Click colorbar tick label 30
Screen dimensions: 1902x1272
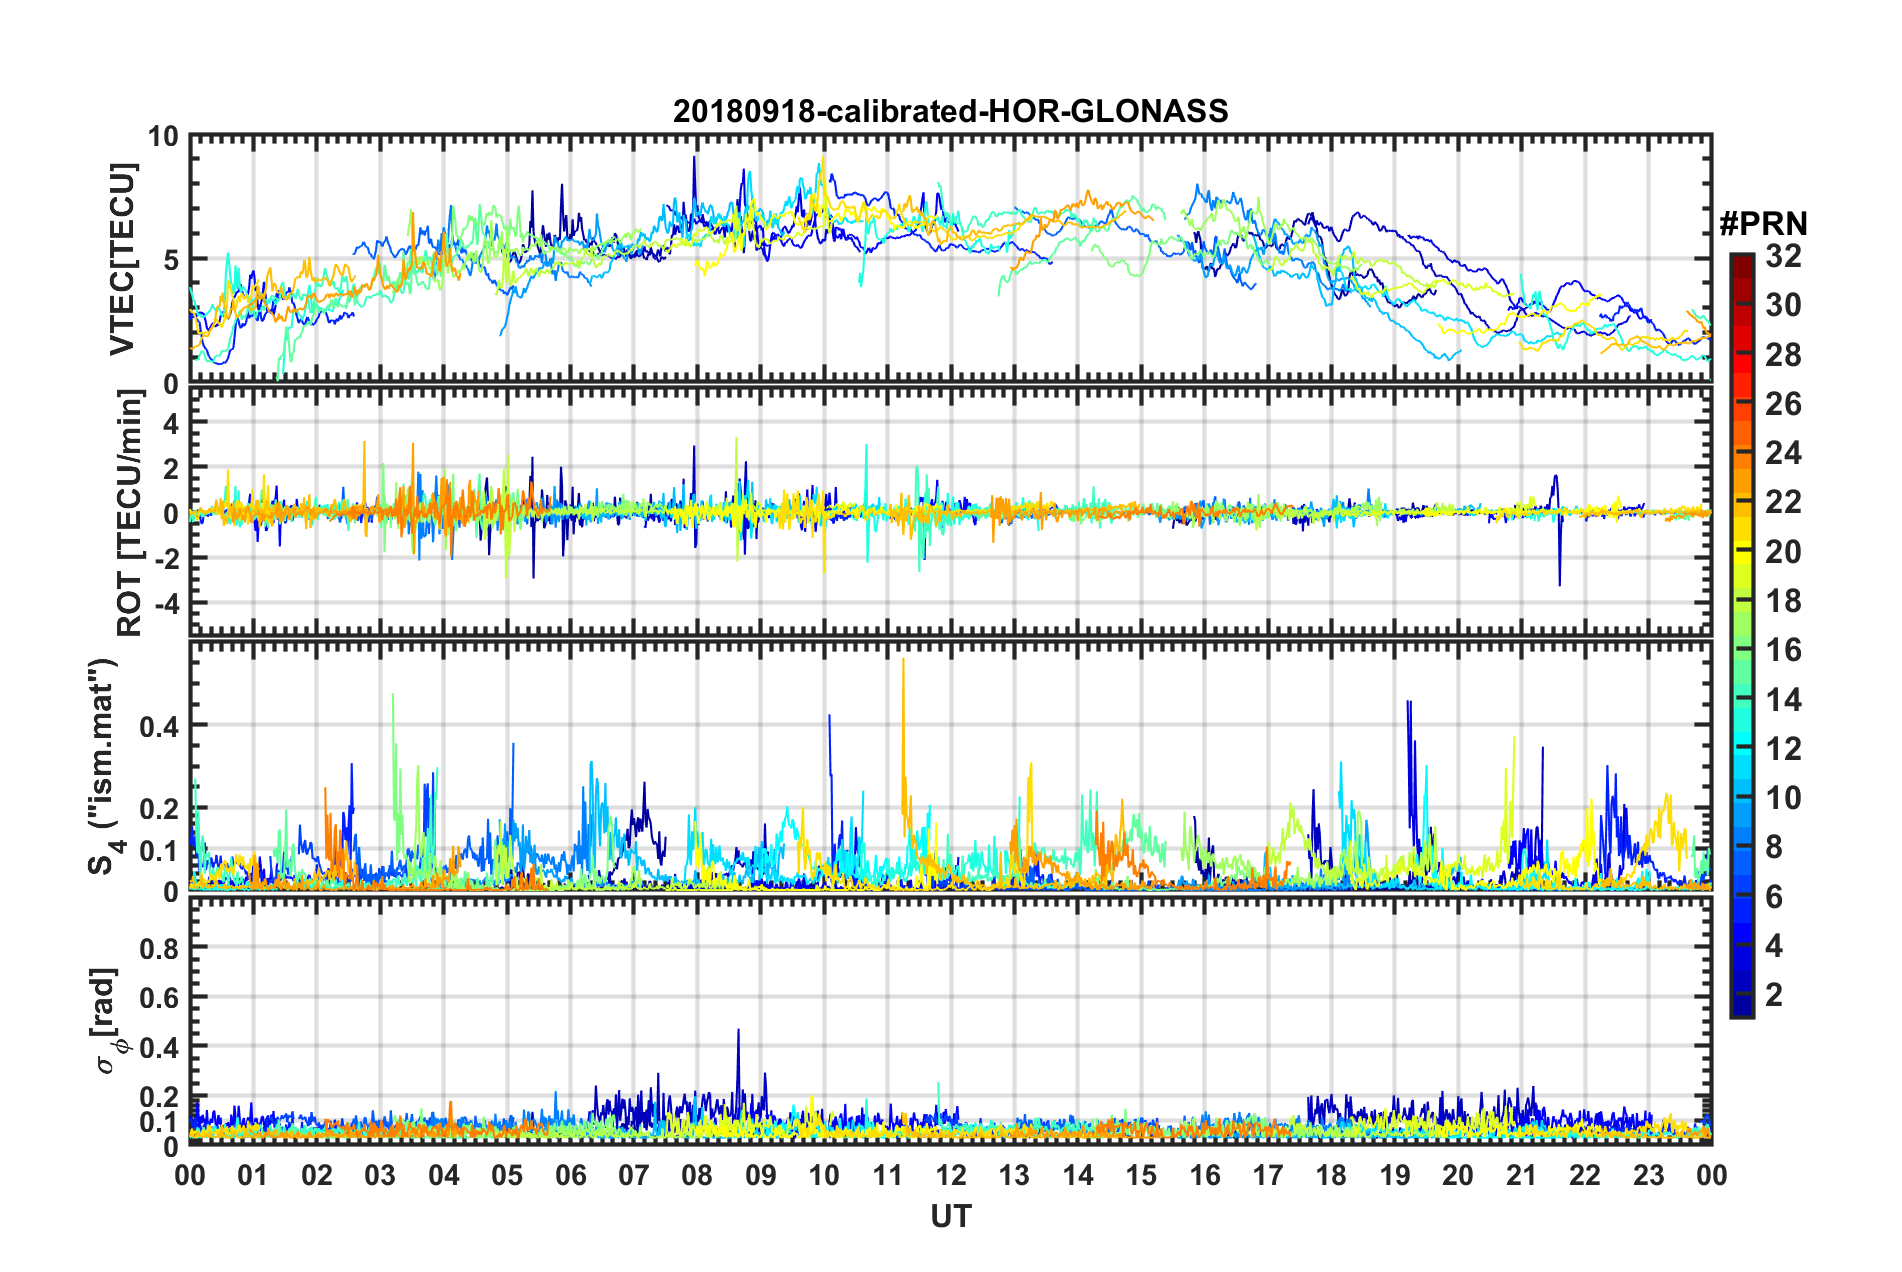point(1783,305)
